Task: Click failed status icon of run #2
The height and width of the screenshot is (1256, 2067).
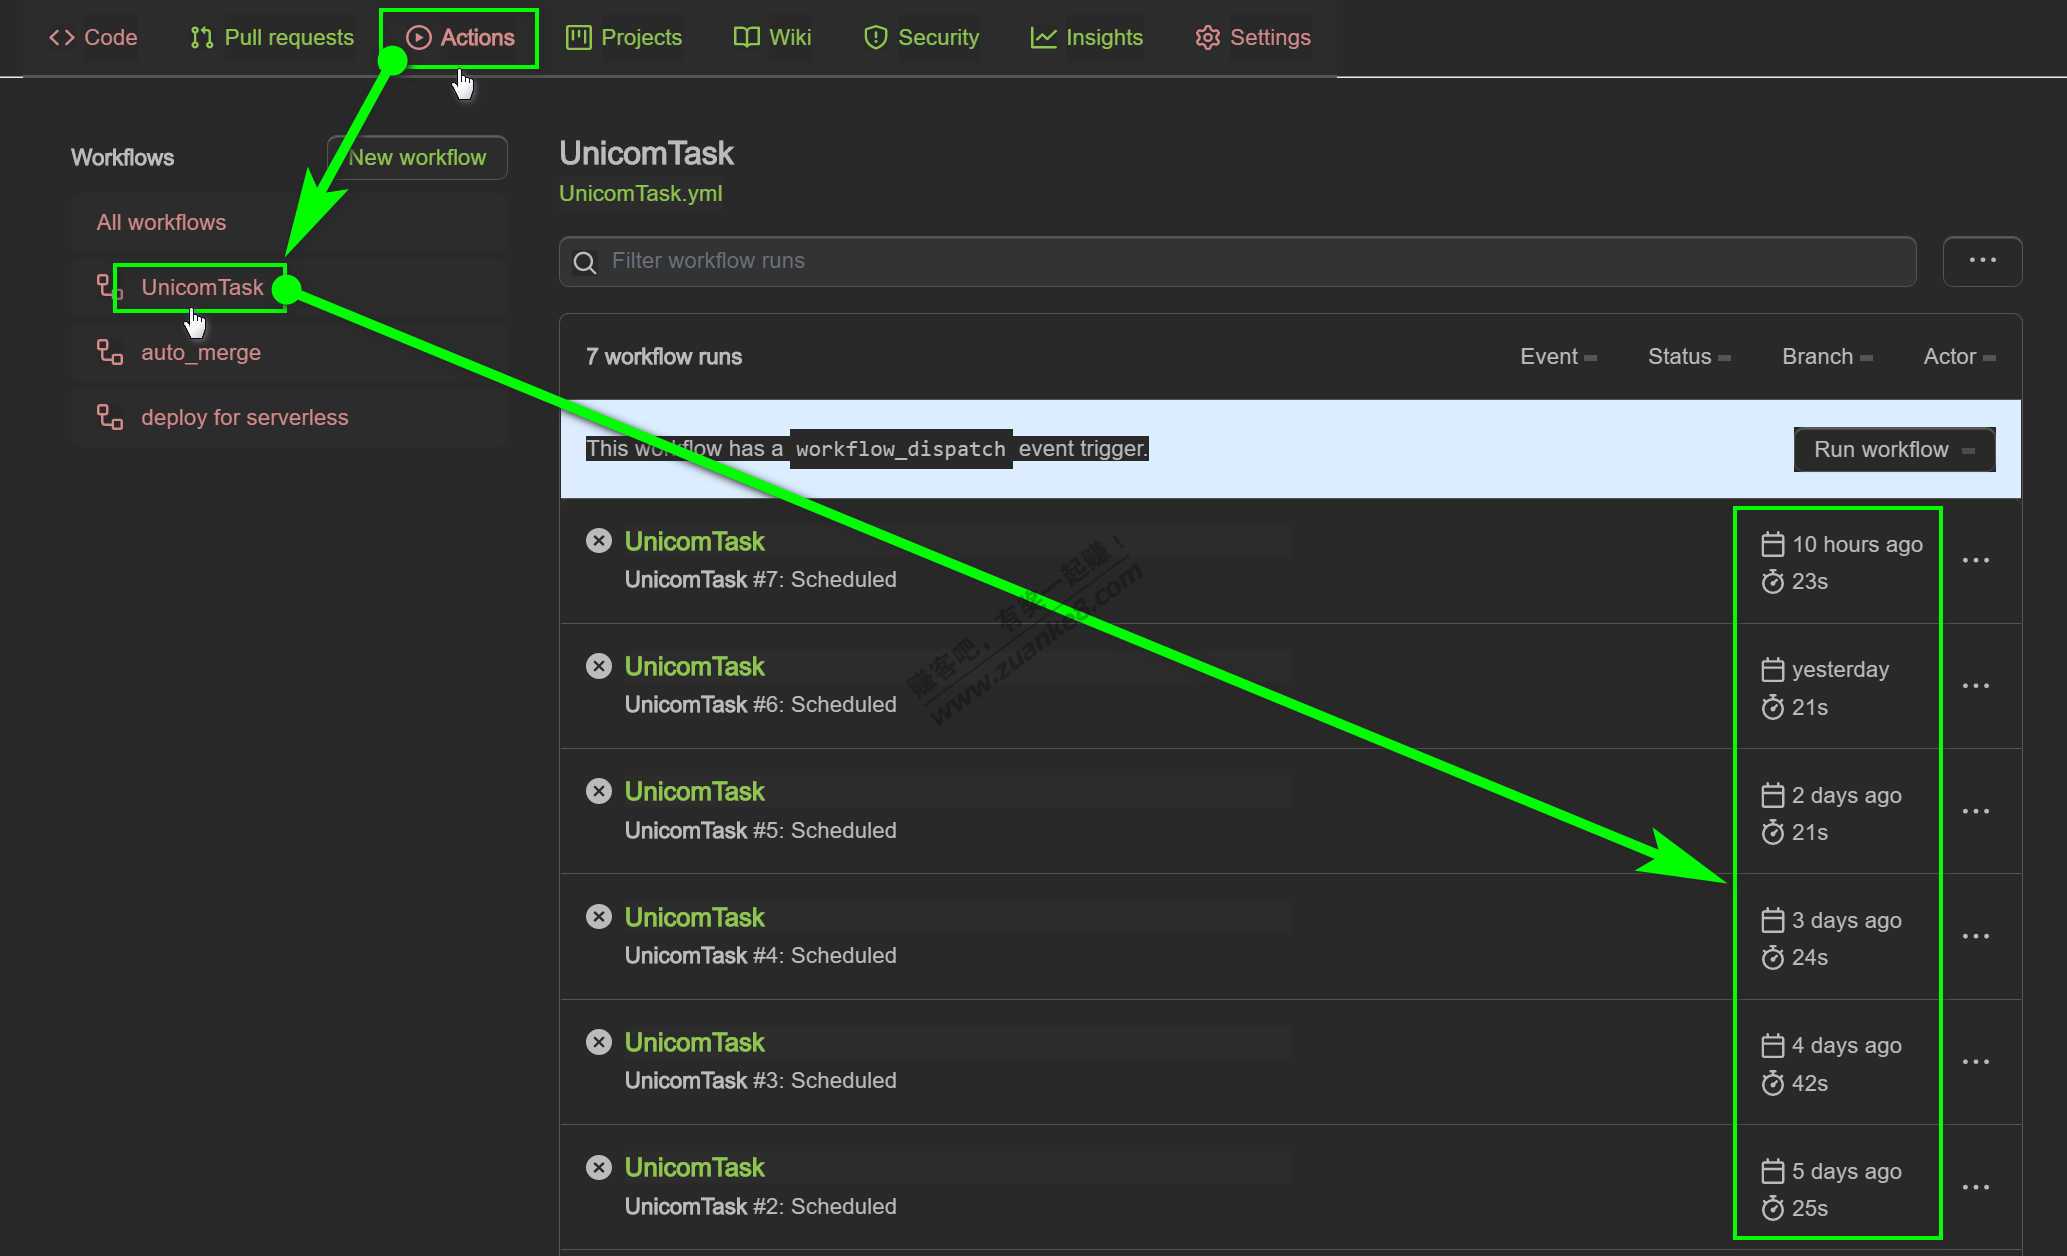Action: [599, 1167]
